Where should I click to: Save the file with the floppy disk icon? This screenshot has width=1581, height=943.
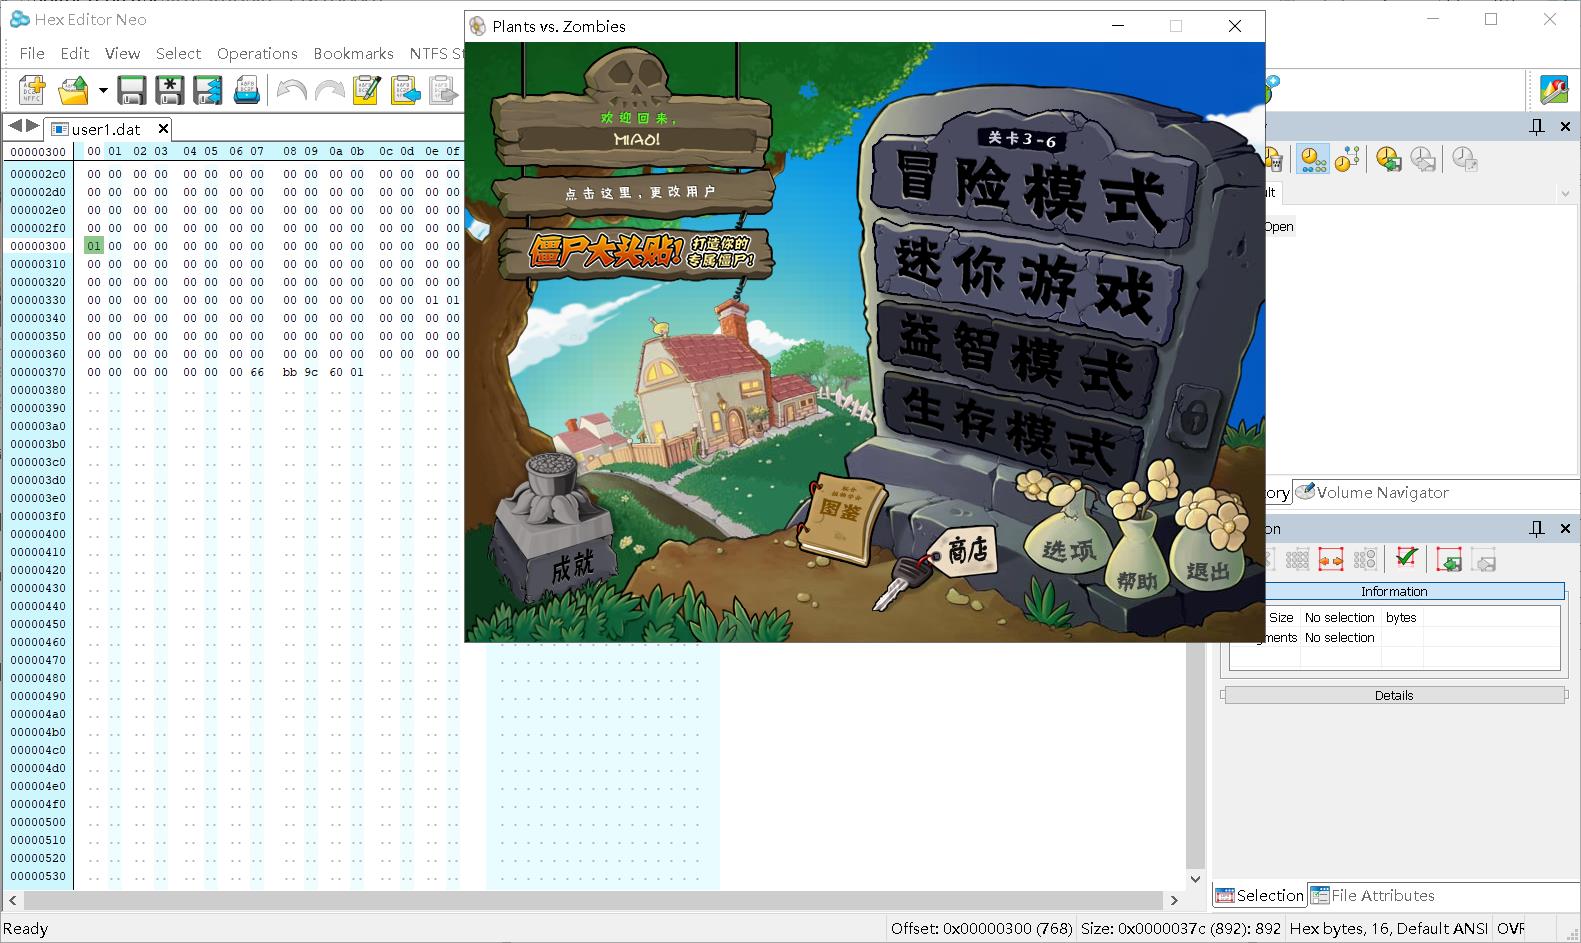(132, 90)
